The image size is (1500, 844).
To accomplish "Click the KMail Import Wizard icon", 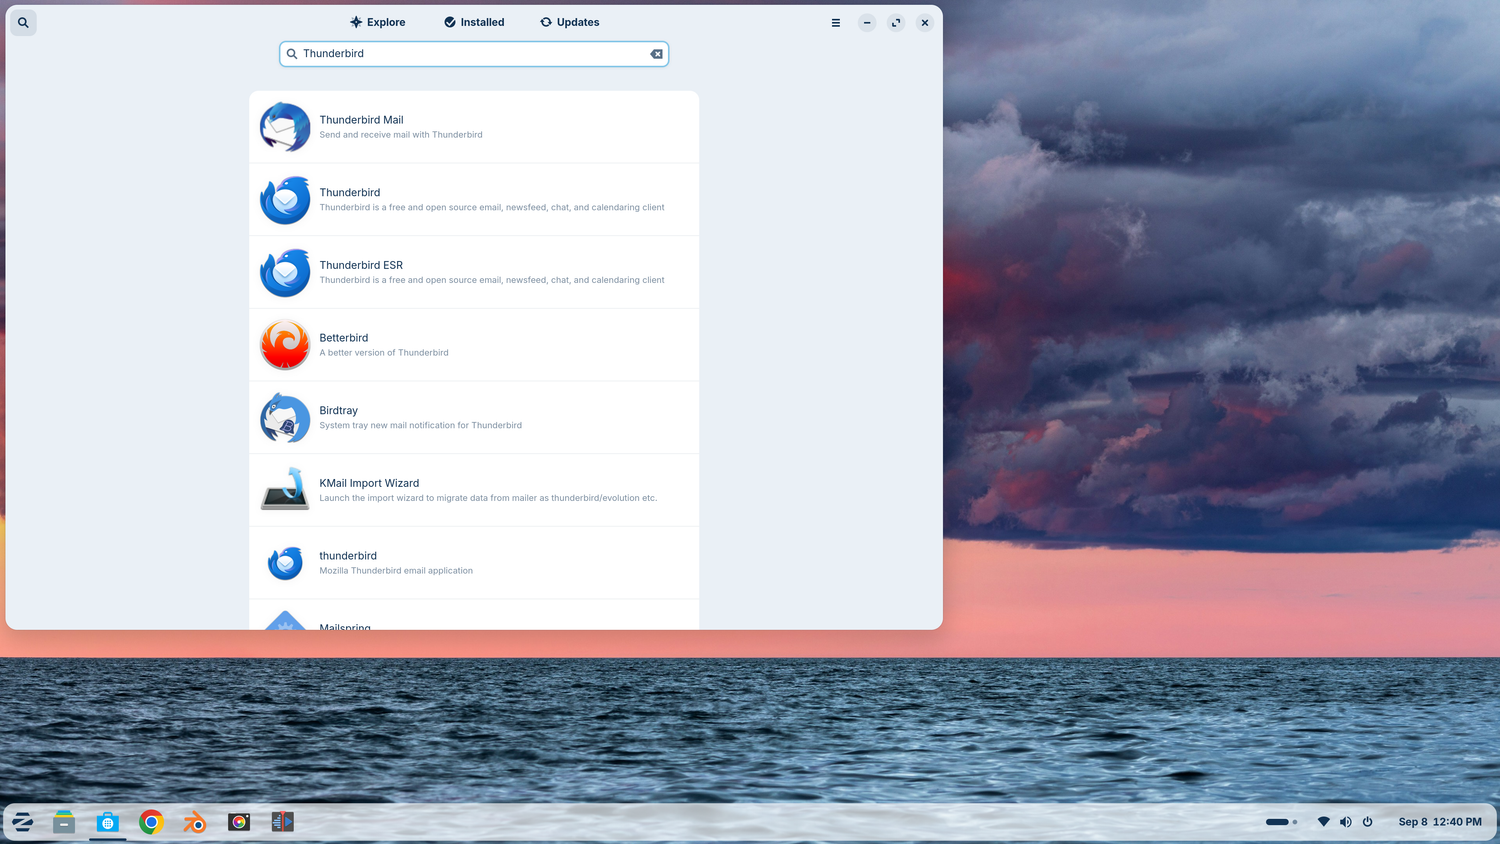I will [285, 490].
